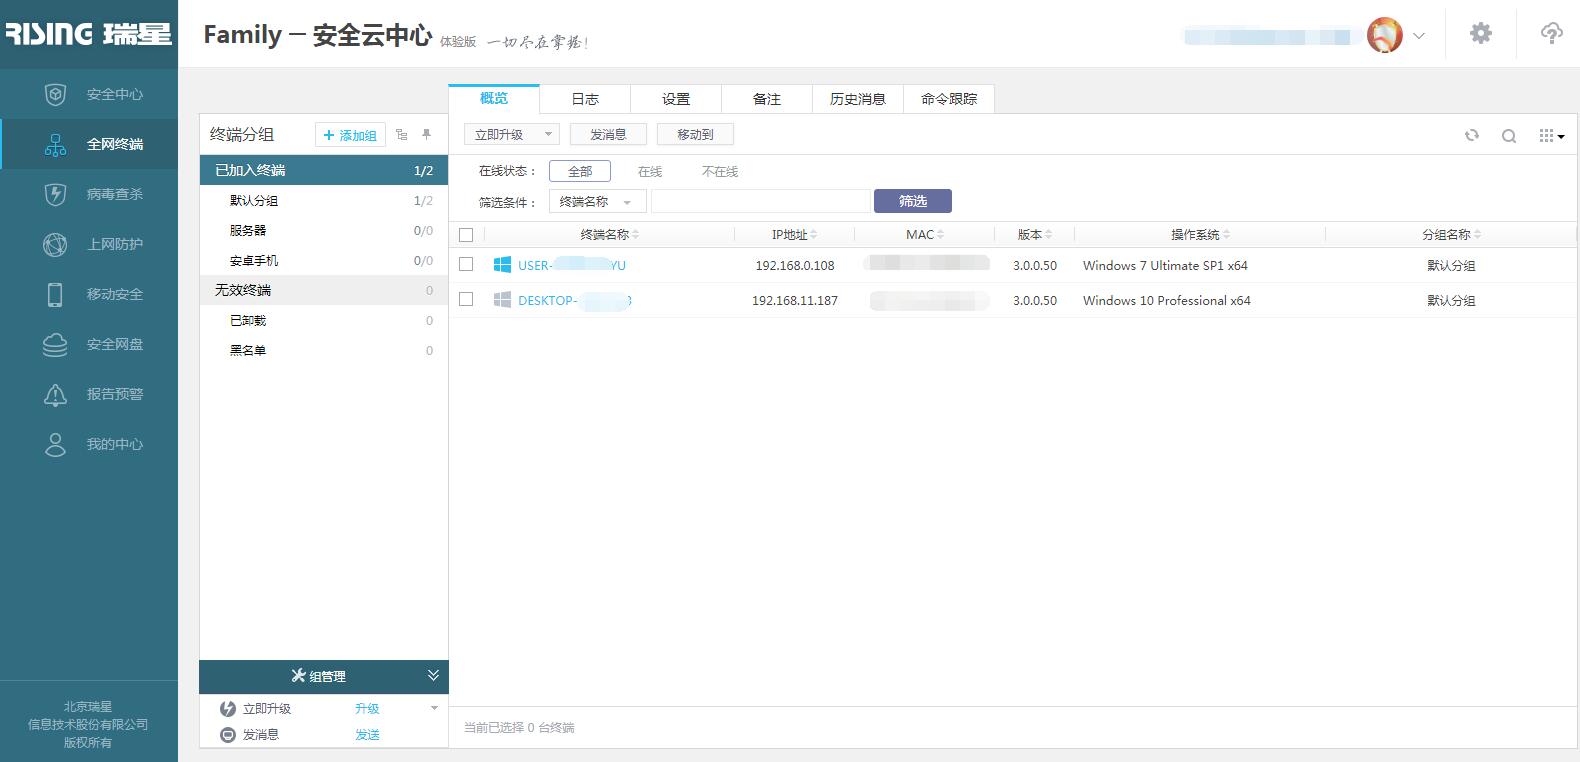Click the 移动到 button
The height and width of the screenshot is (762, 1580).
[x=695, y=134]
